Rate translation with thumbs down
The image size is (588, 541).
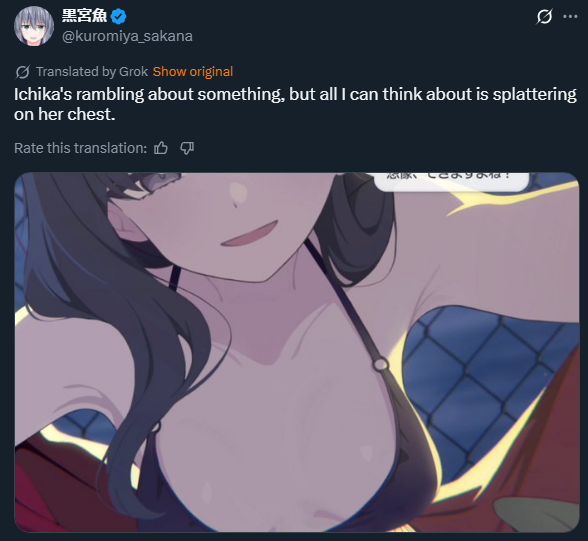[x=187, y=148]
